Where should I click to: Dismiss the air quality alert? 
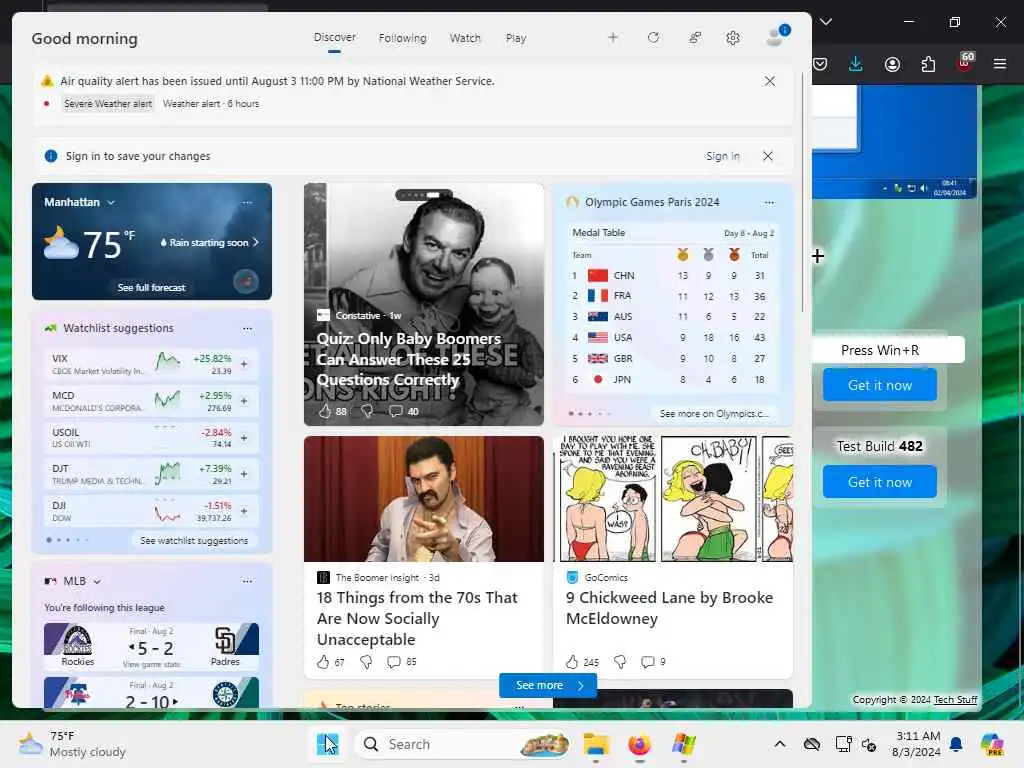770,81
